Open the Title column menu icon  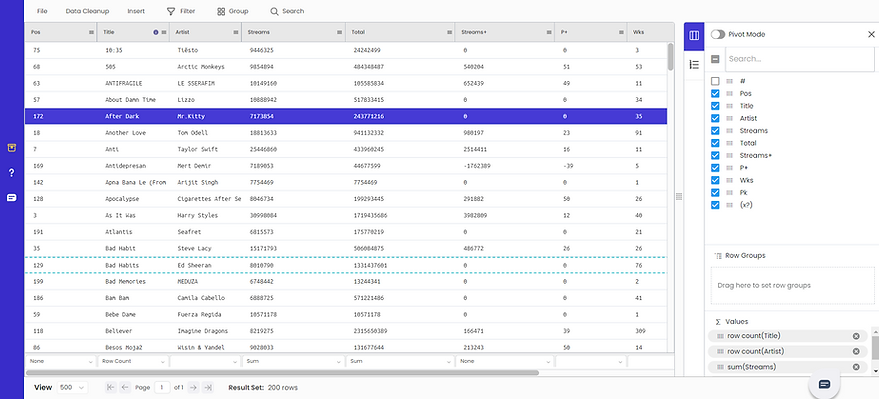(164, 33)
